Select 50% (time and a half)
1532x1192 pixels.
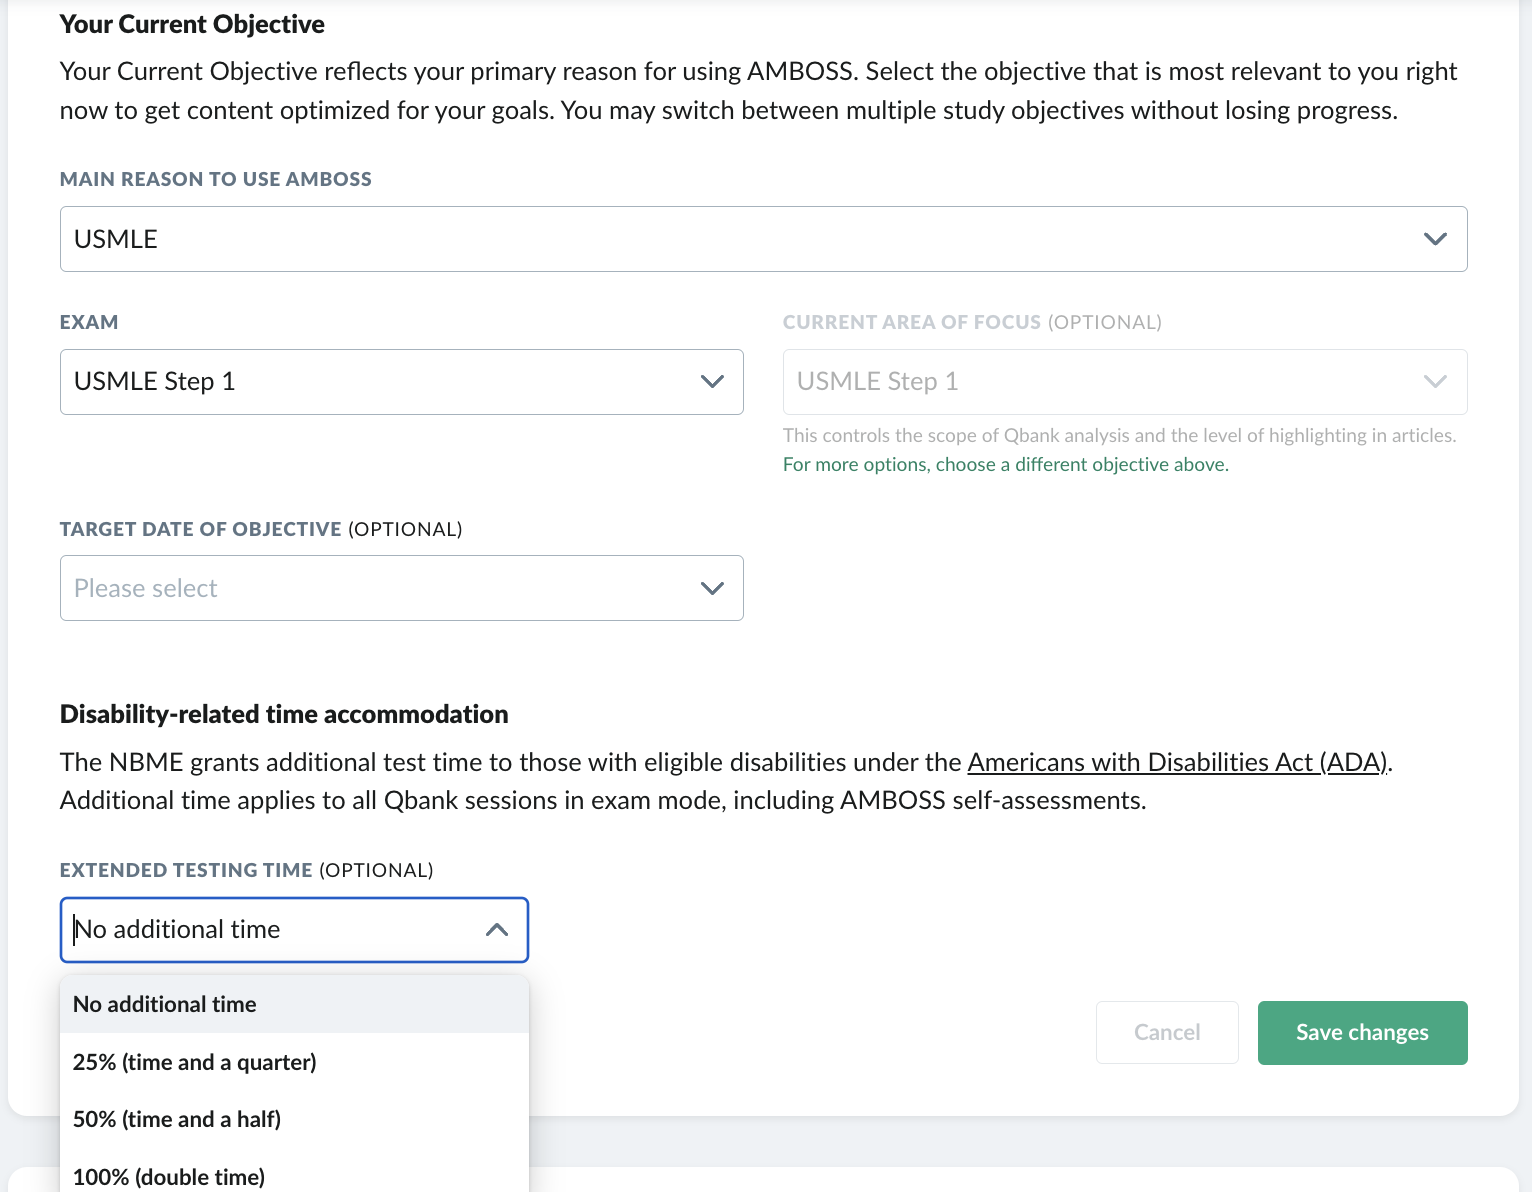tap(176, 1119)
